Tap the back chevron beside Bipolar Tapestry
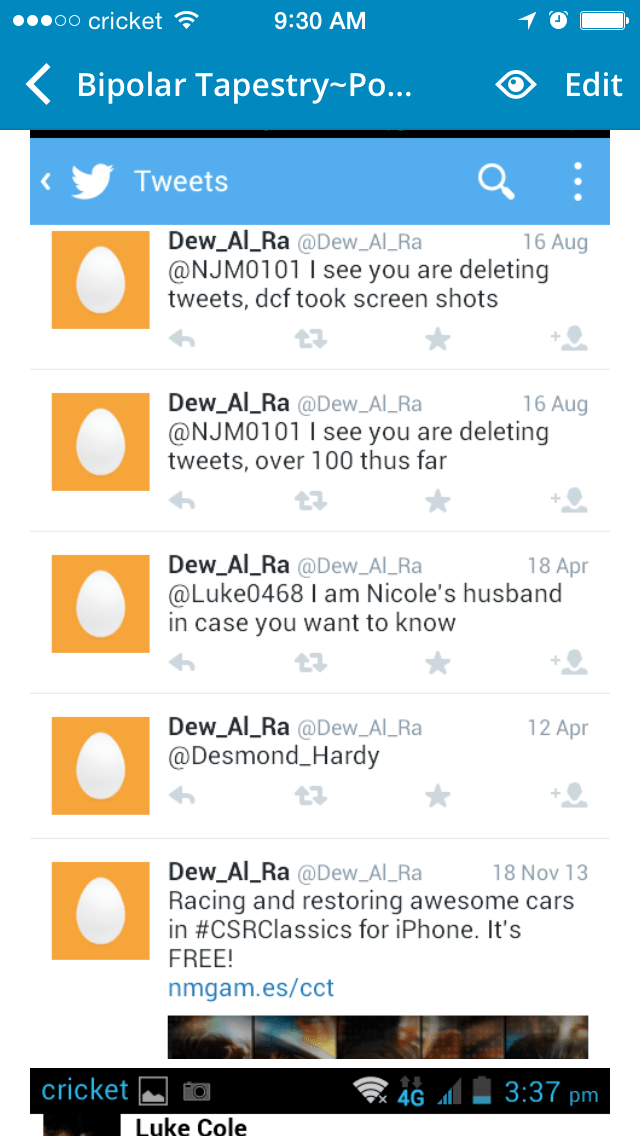Viewport: 640px width, 1136px height. (38, 85)
